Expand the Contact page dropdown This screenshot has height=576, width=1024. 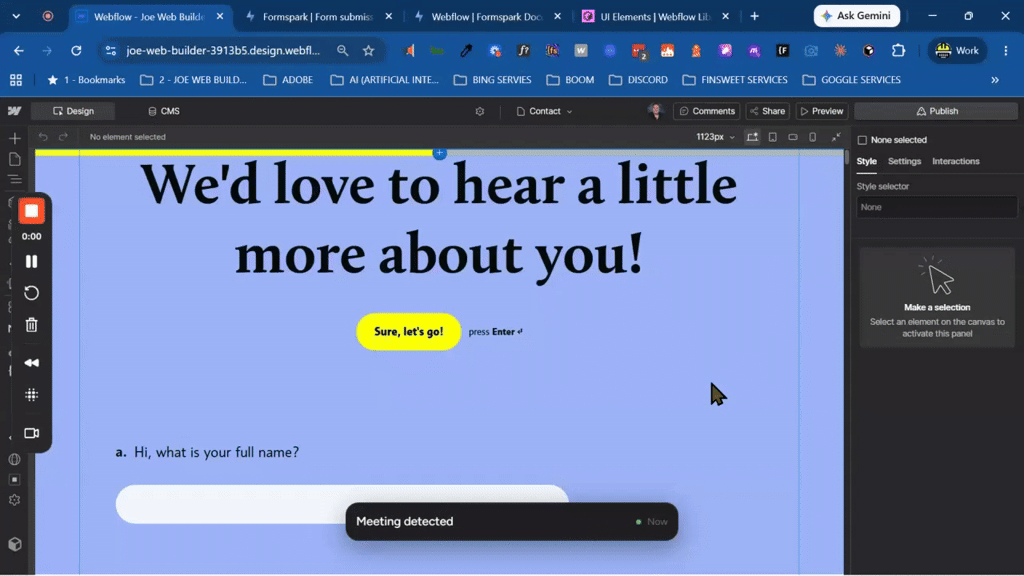pos(544,111)
